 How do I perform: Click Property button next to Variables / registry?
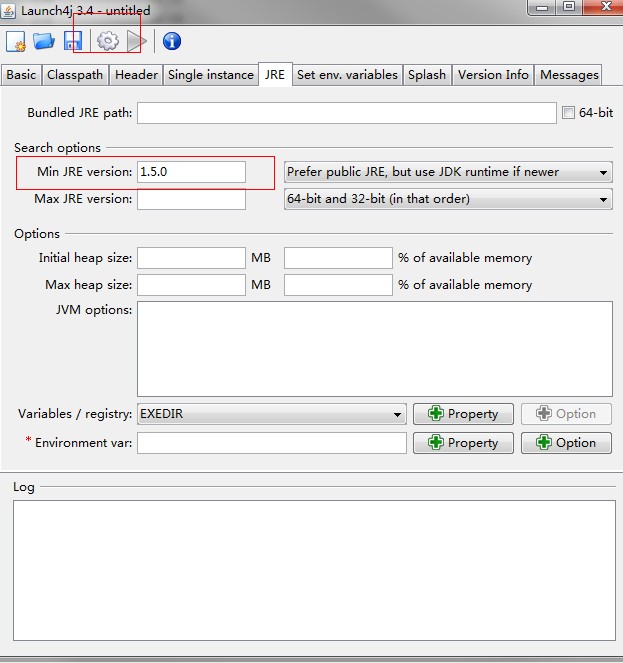pos(463,414)
